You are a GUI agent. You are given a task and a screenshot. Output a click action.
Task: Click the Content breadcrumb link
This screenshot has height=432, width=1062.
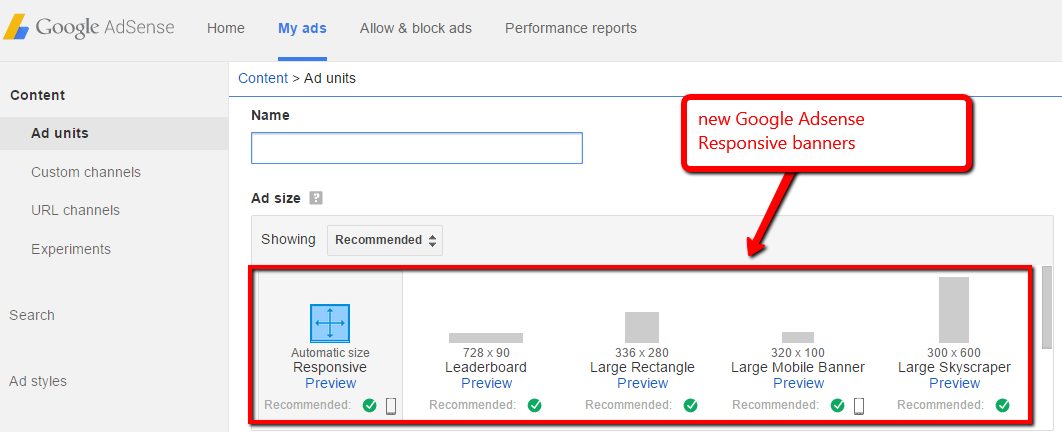pyautogui.click(x=262, y=78)
